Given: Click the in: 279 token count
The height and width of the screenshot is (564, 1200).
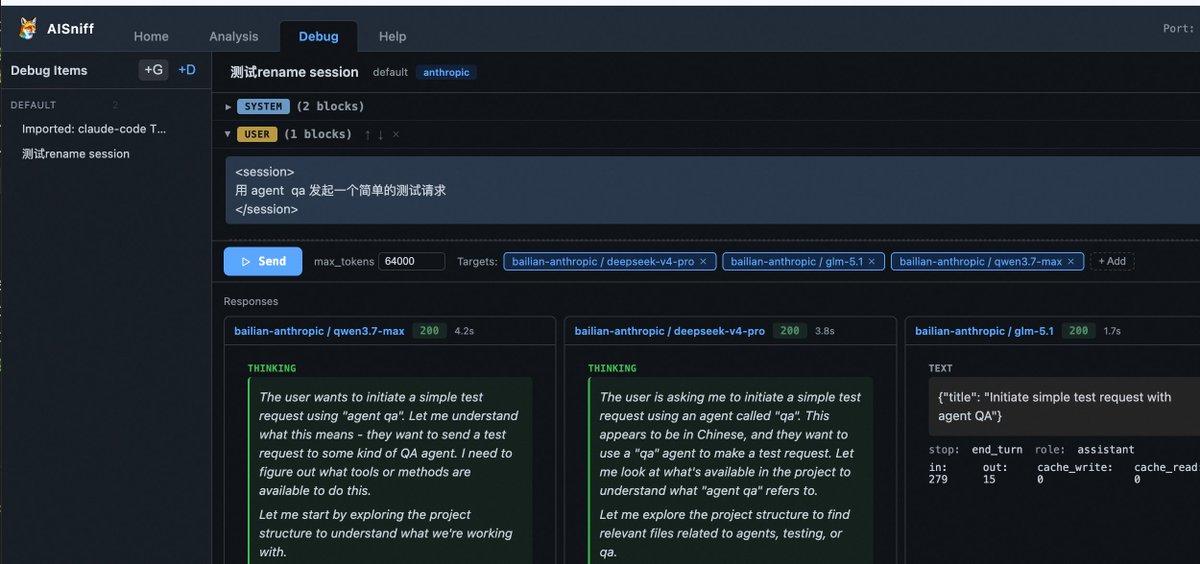Looking at the screenshot, I should (x=939, y=473).
